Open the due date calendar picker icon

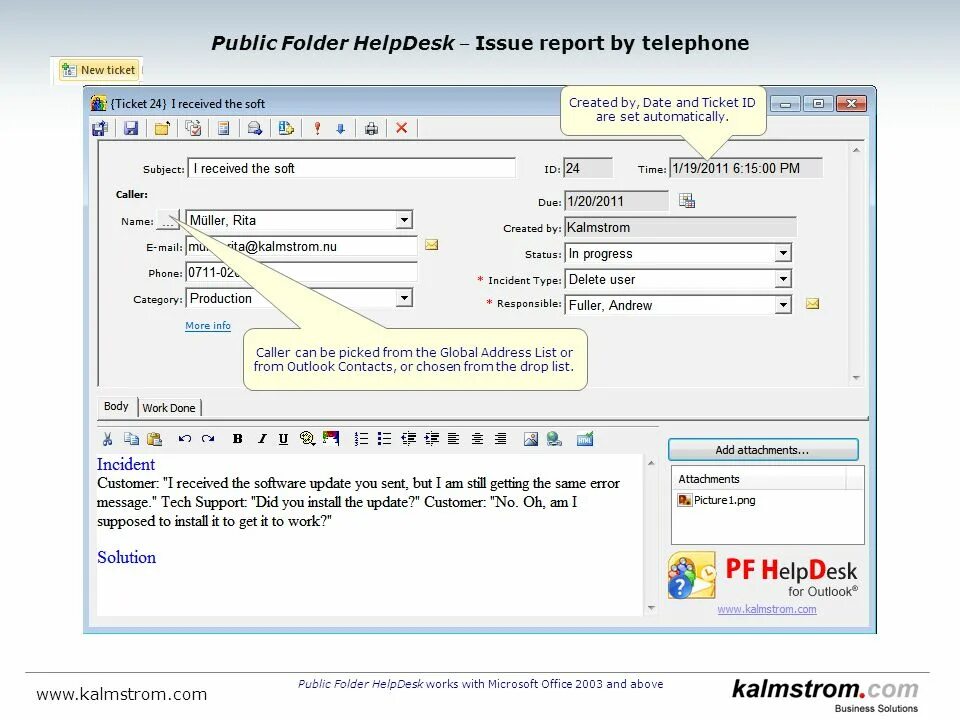coord(687,201)
